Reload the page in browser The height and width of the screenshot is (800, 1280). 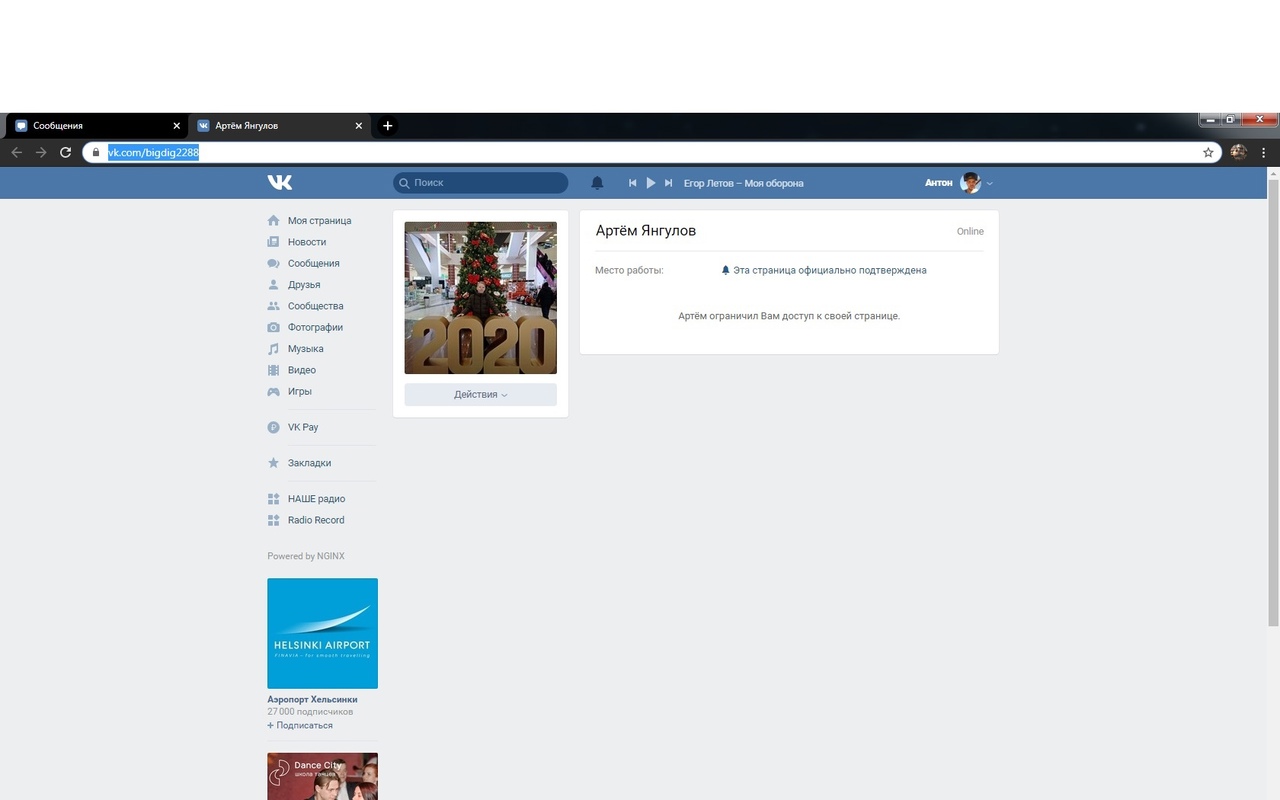[x=66, y=153]
